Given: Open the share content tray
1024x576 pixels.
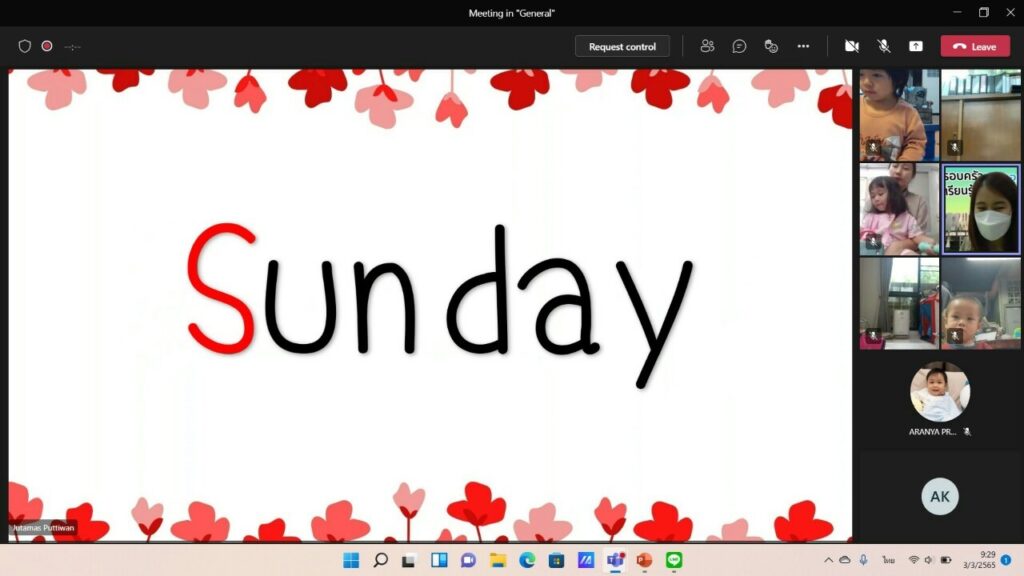Looking at the screenshot, I should 915,46.
